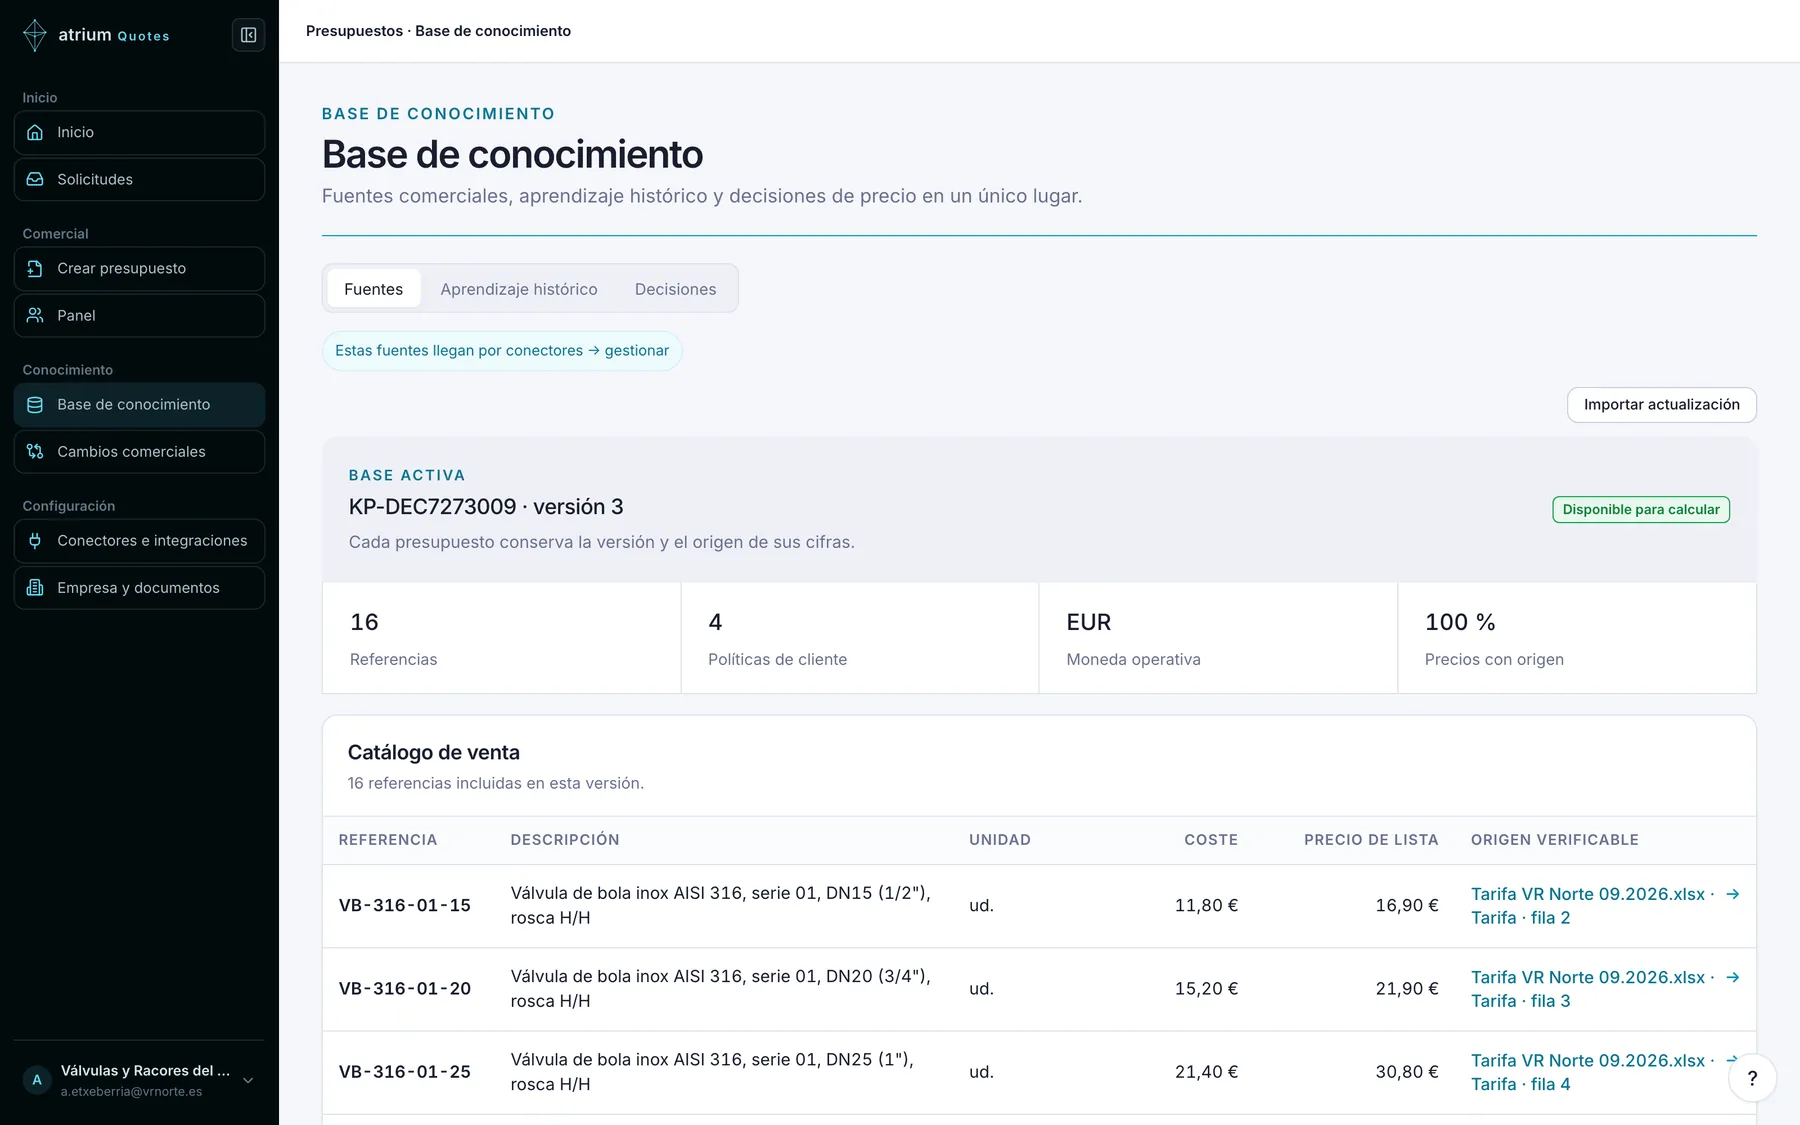Open Cambios comerciales page
The width and height of the screenshot is (1800, 1125).
tap(139, 451)
